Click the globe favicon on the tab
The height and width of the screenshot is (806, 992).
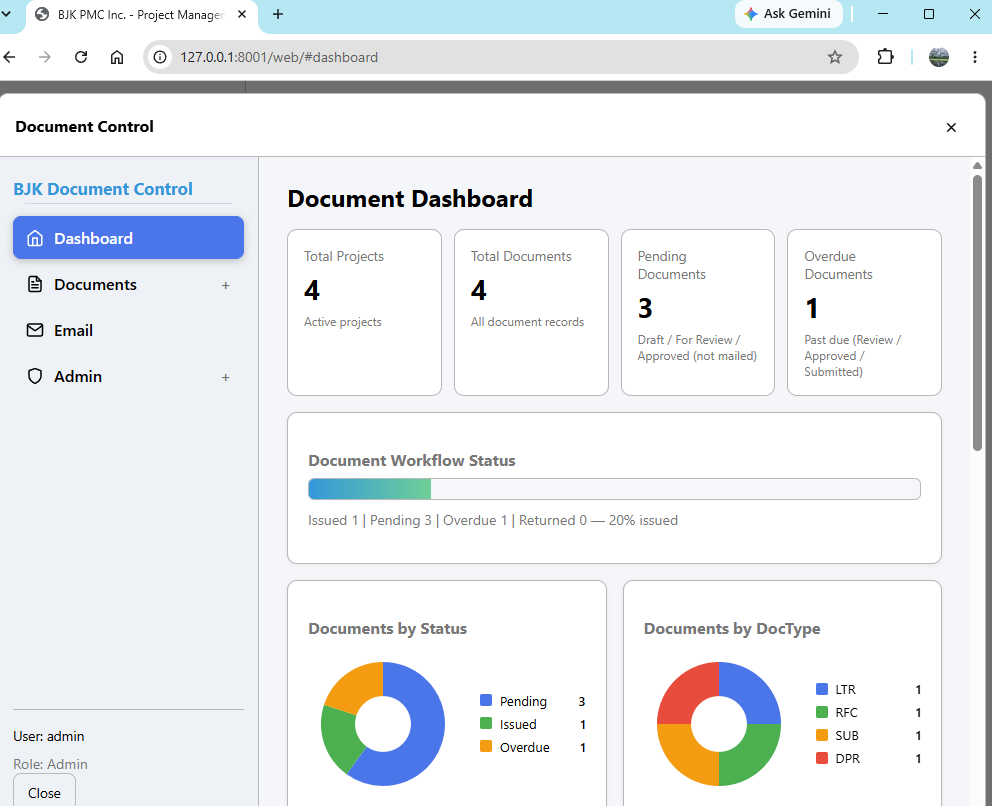(42, 15)
